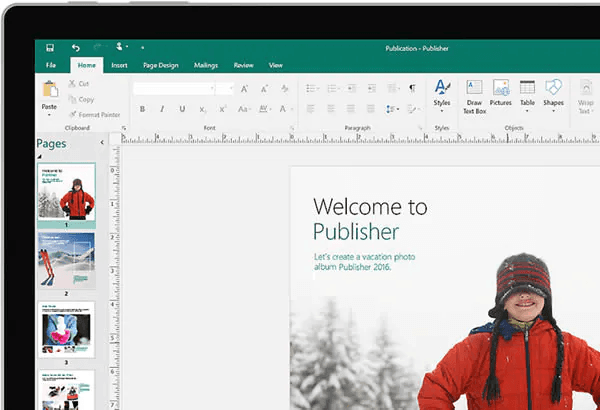
Task: Open the File tab
Action: (x=51, y=65)
